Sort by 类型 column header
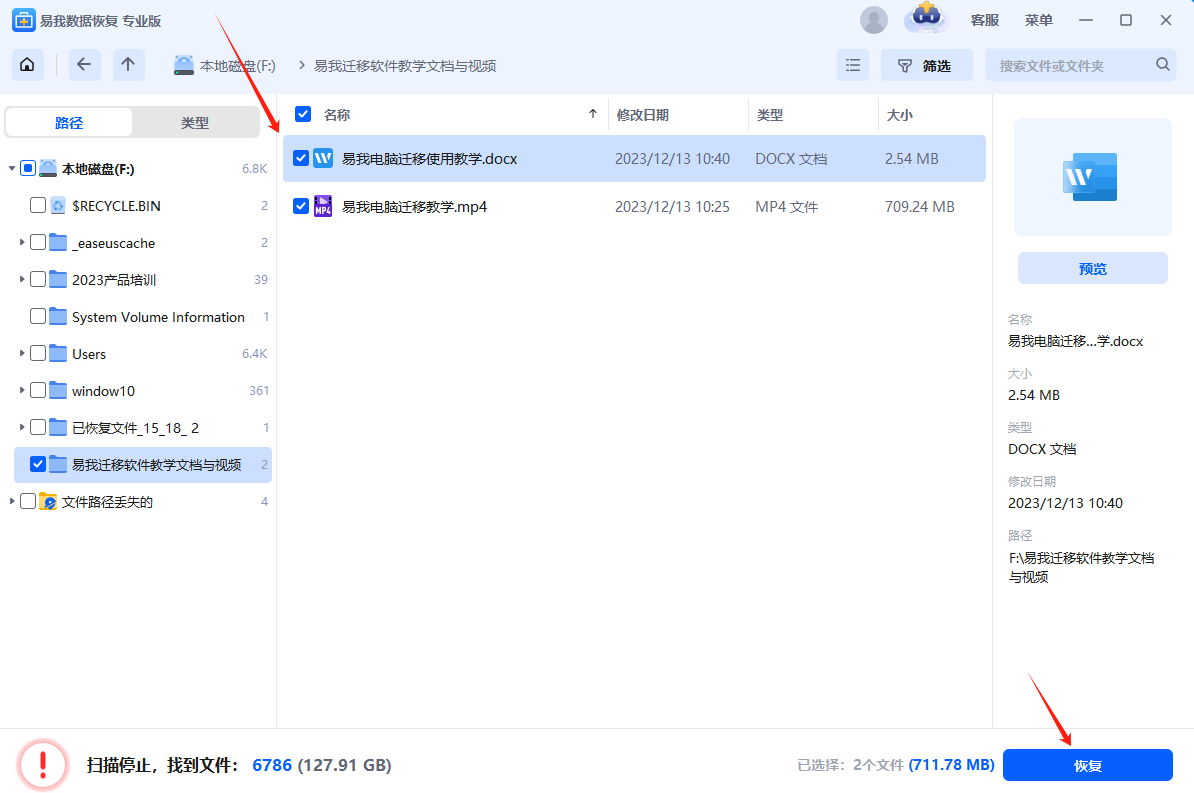1194x793 pixels. coord(770,115)
